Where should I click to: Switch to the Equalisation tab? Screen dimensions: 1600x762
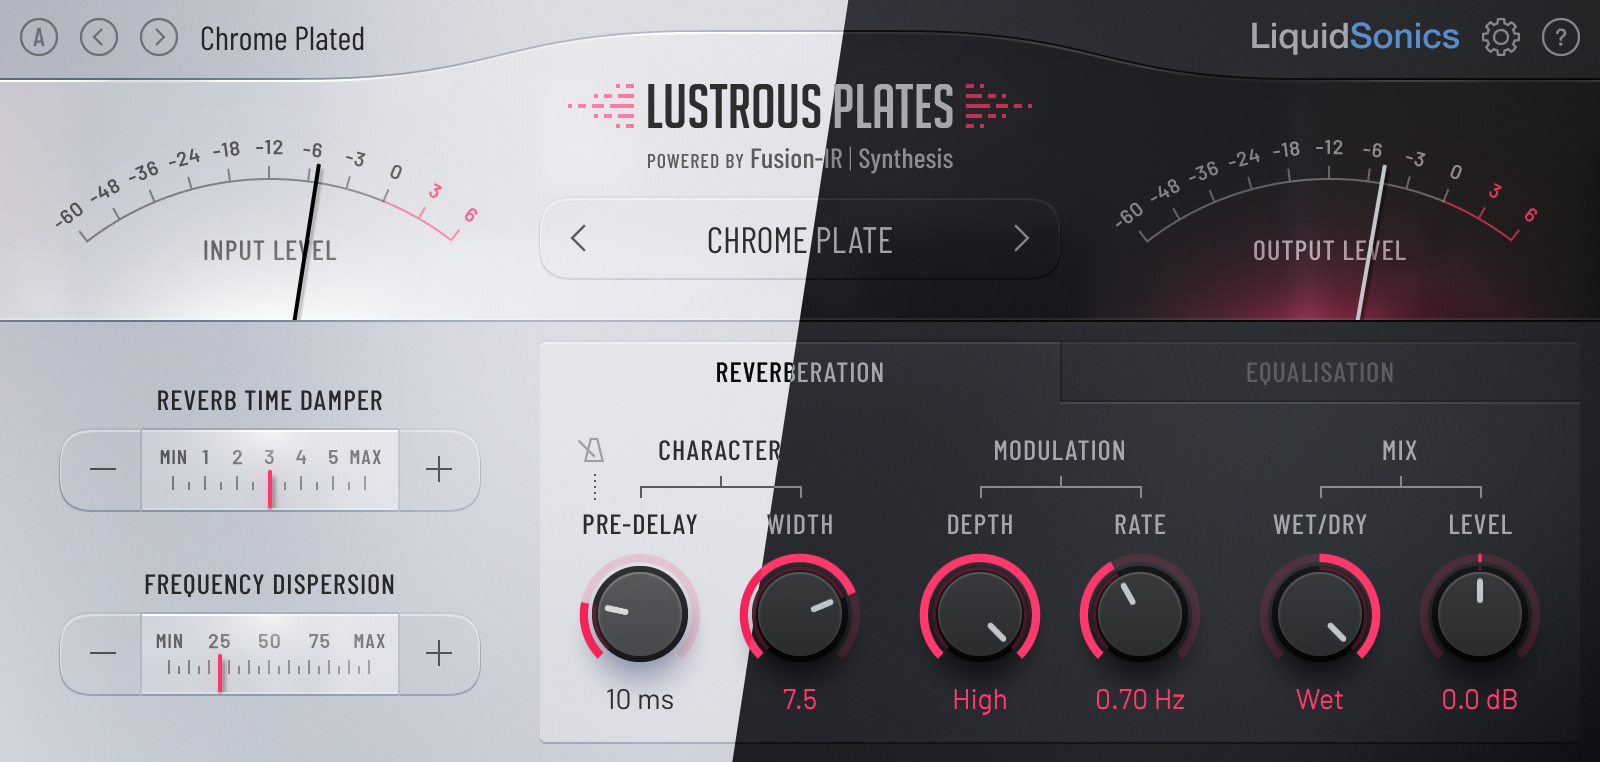(x=1320, y=373)
